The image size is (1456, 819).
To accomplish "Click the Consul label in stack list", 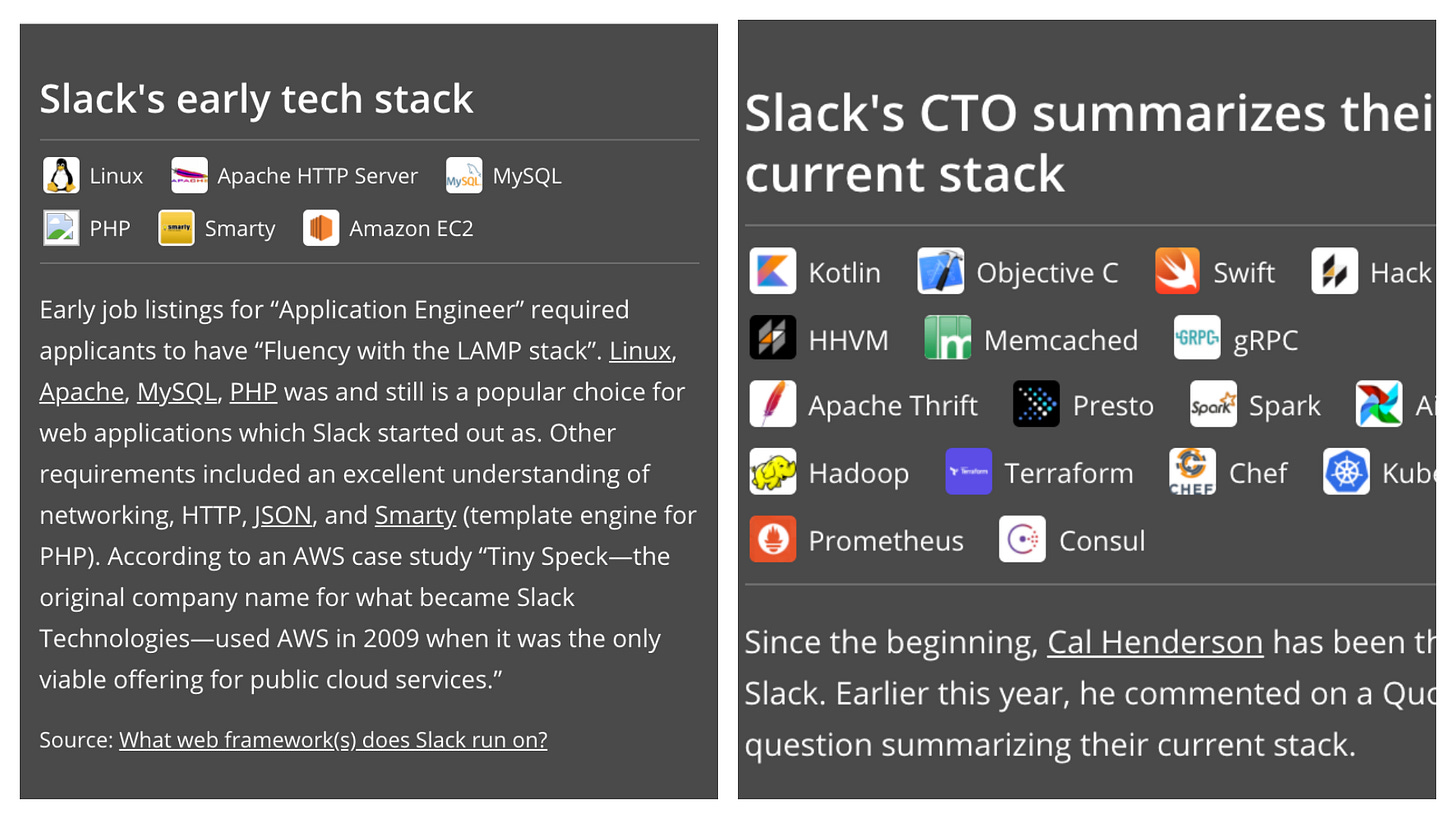I will [1102, 540].
